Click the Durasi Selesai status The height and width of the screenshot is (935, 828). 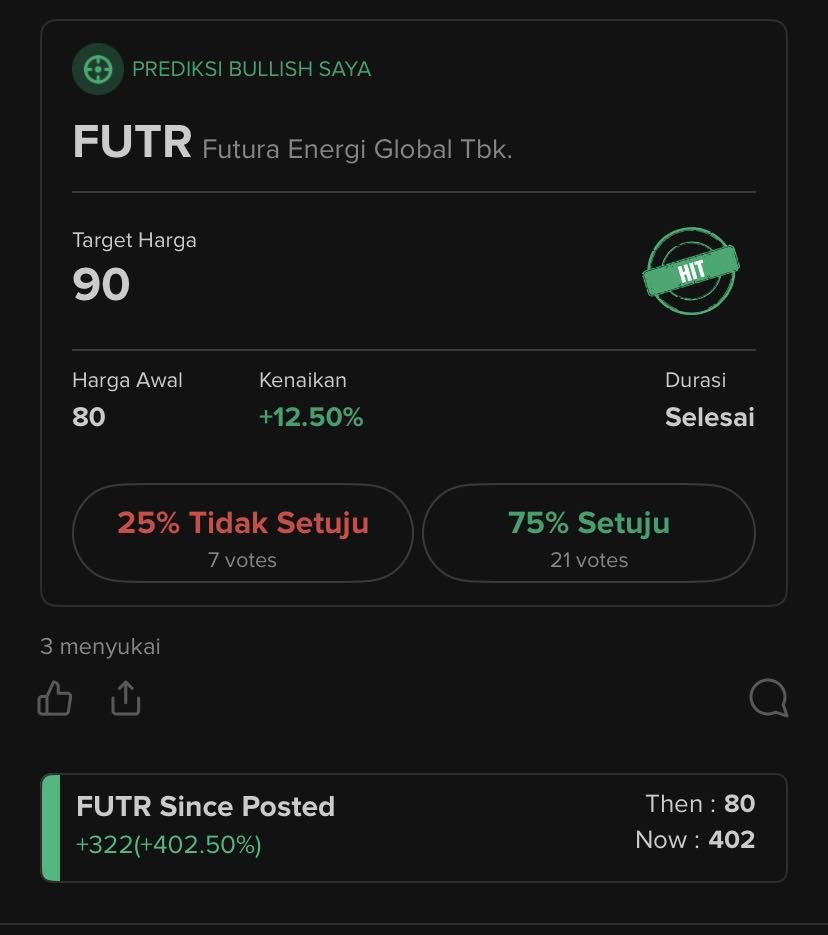[709, 417]
